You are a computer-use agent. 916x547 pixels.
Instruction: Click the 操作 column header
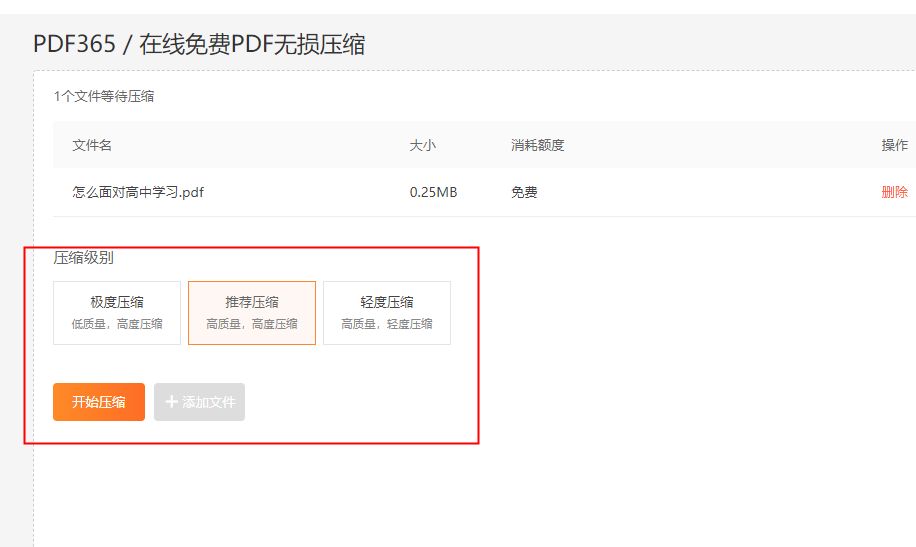[894, 145]
